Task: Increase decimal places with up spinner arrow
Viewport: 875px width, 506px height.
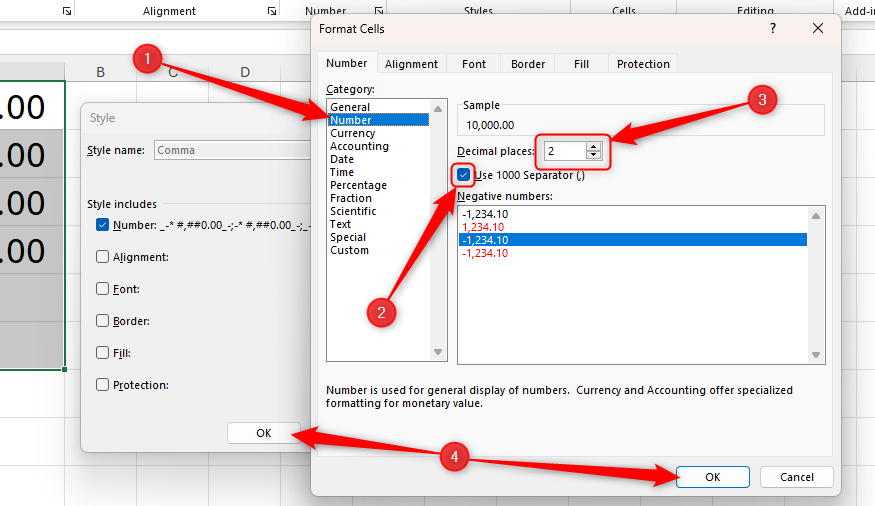Action: click(594, 146)
